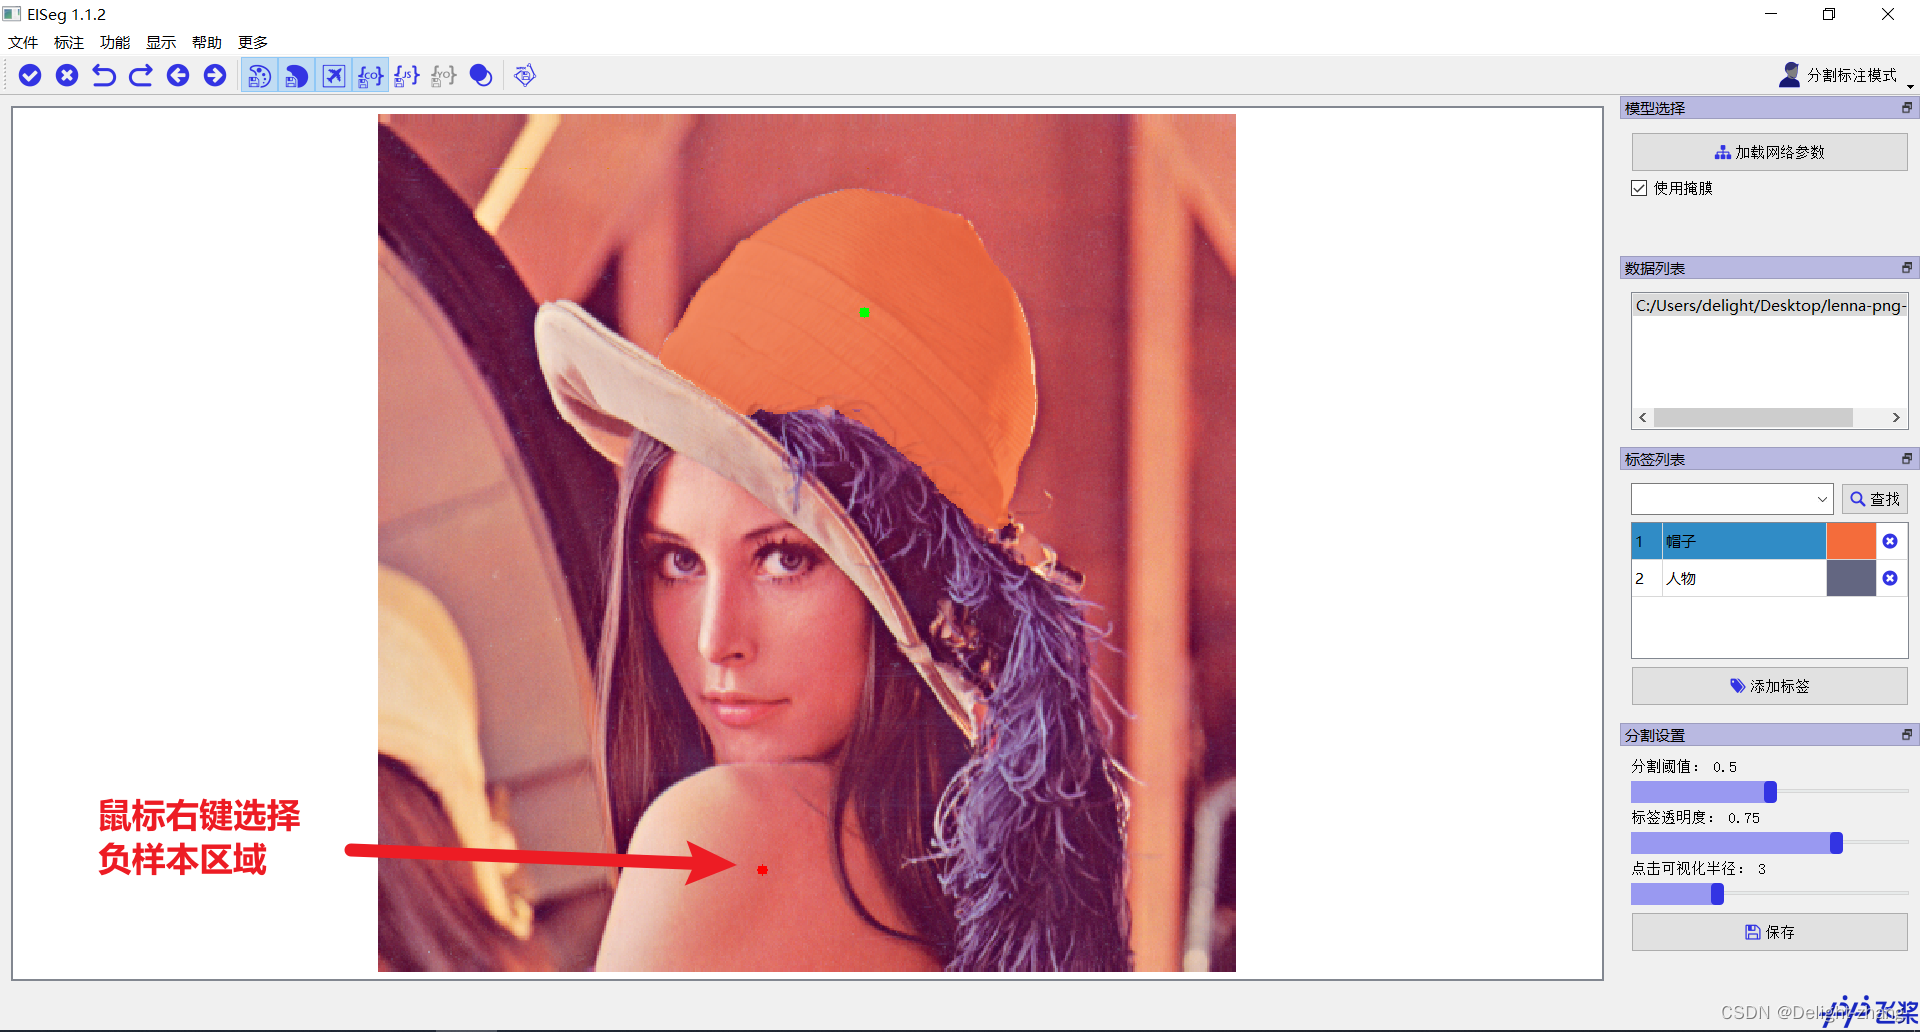Click label index 1 cell
This screenshot has height=1032, width=1920.
[1646, 541]
